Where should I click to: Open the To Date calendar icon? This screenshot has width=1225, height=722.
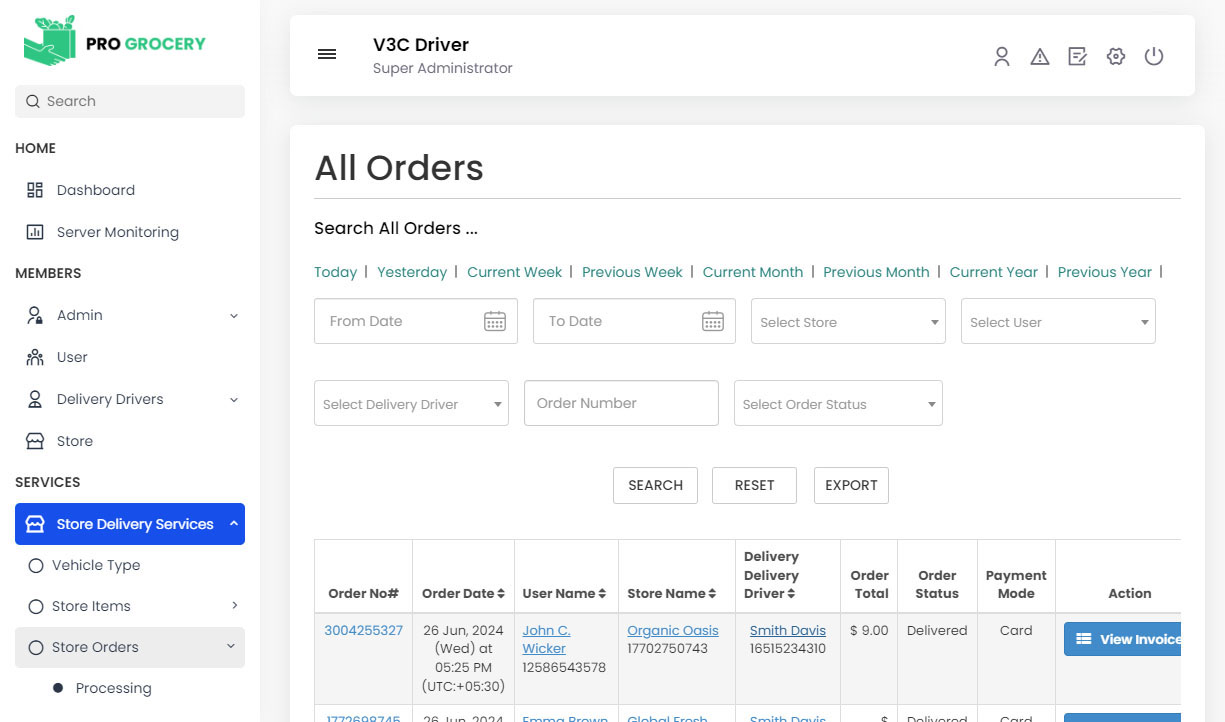713,321
